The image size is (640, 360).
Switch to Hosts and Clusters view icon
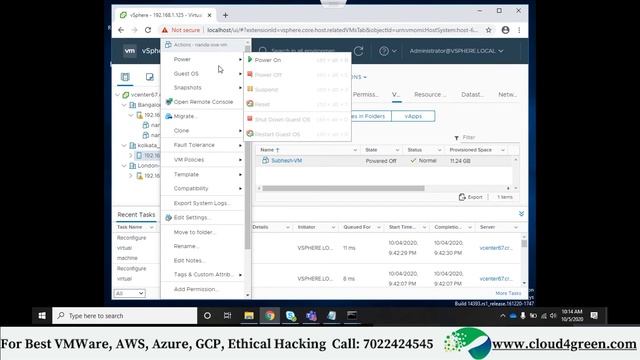click(125, 77)
